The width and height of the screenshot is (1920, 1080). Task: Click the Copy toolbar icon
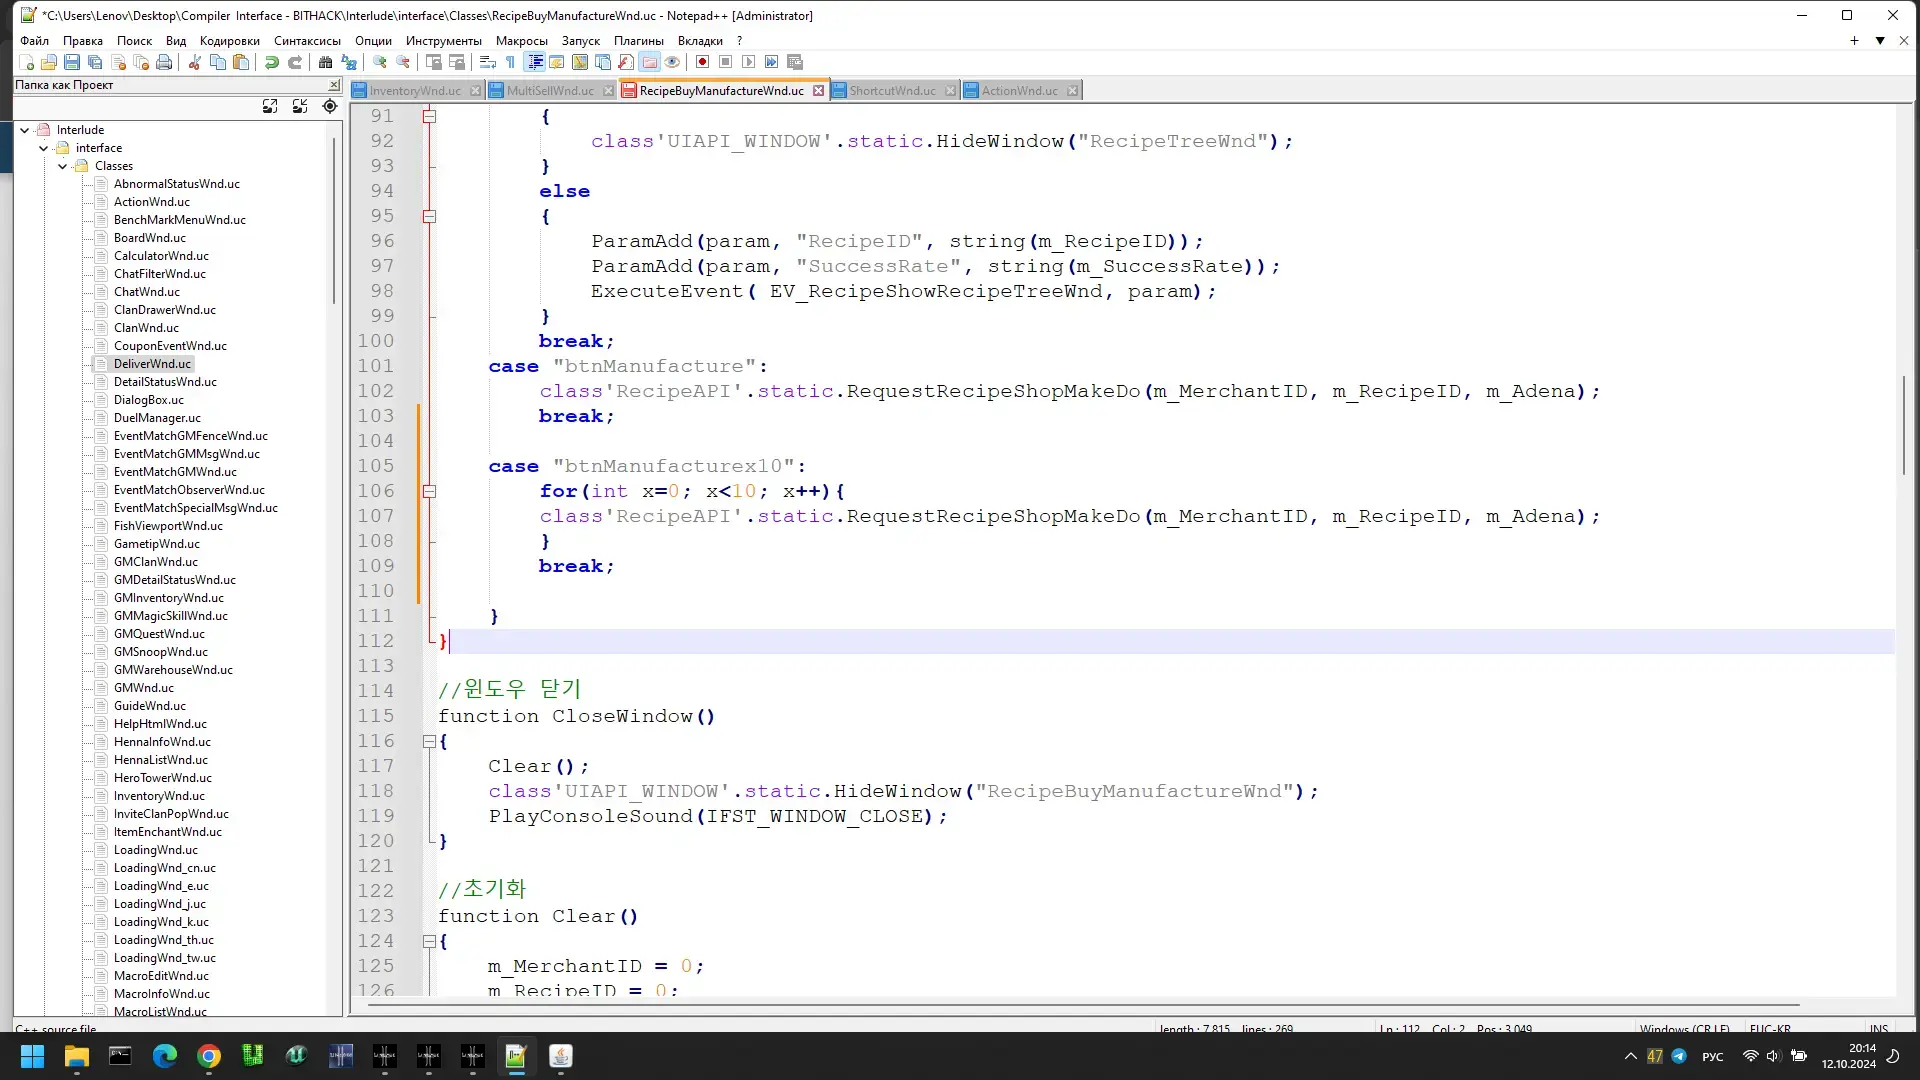coord(218,62)
